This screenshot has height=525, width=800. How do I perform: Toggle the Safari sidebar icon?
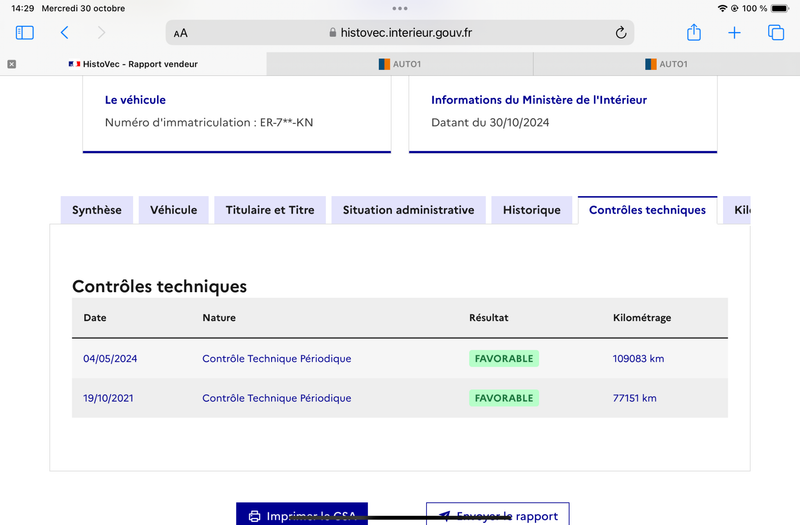pos(24,33)
